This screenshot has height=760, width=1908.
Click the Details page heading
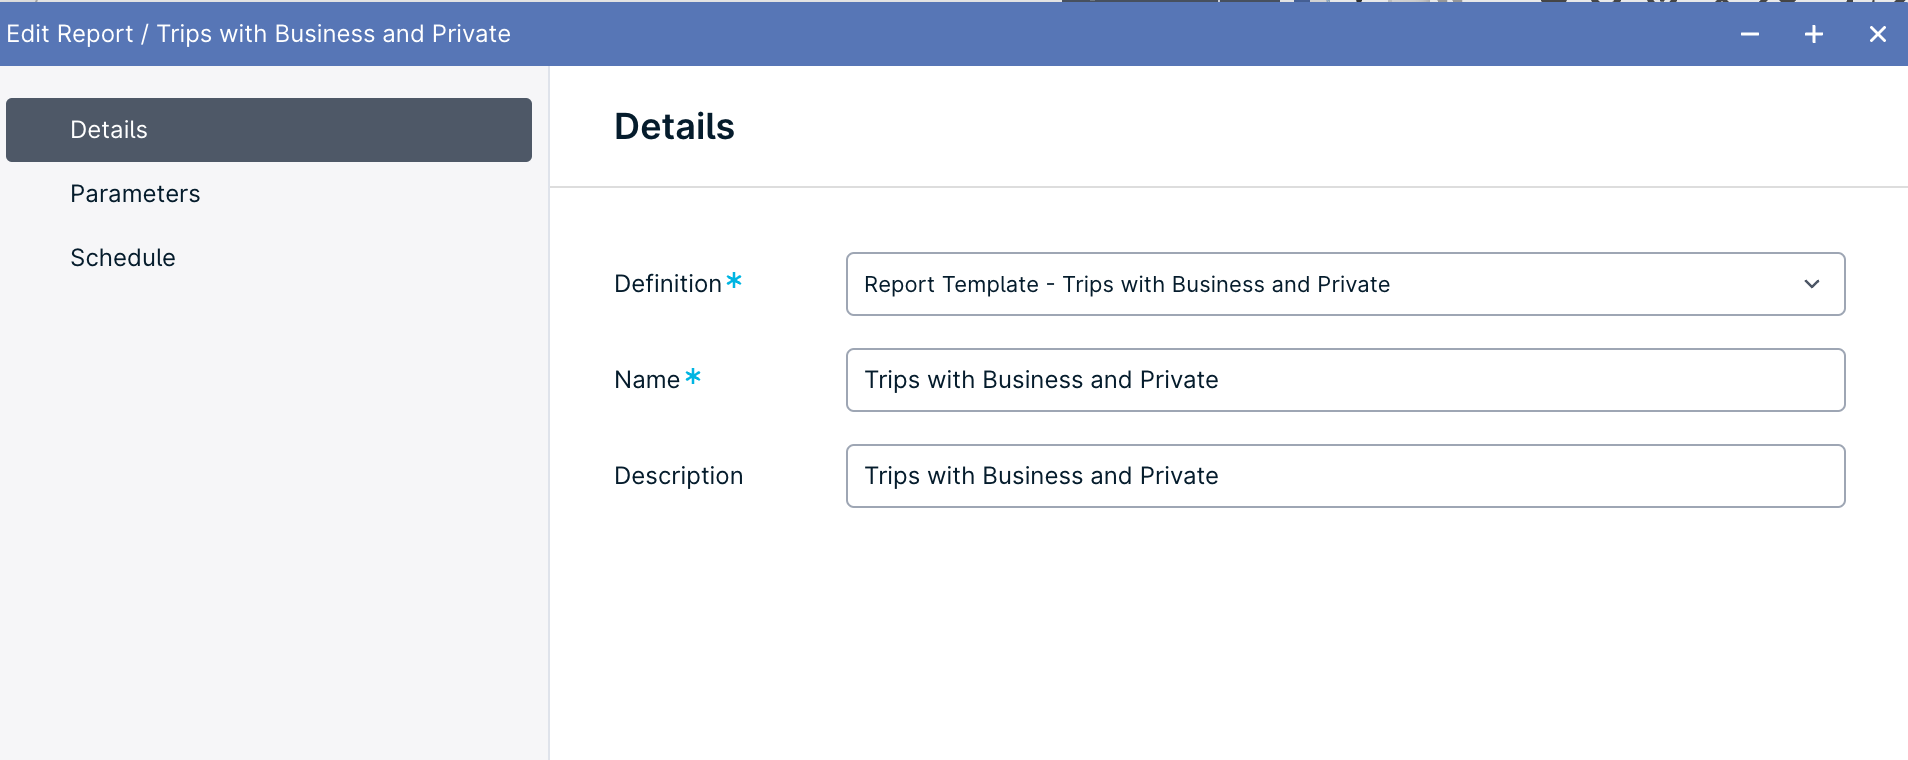click(x=674, y=127)
